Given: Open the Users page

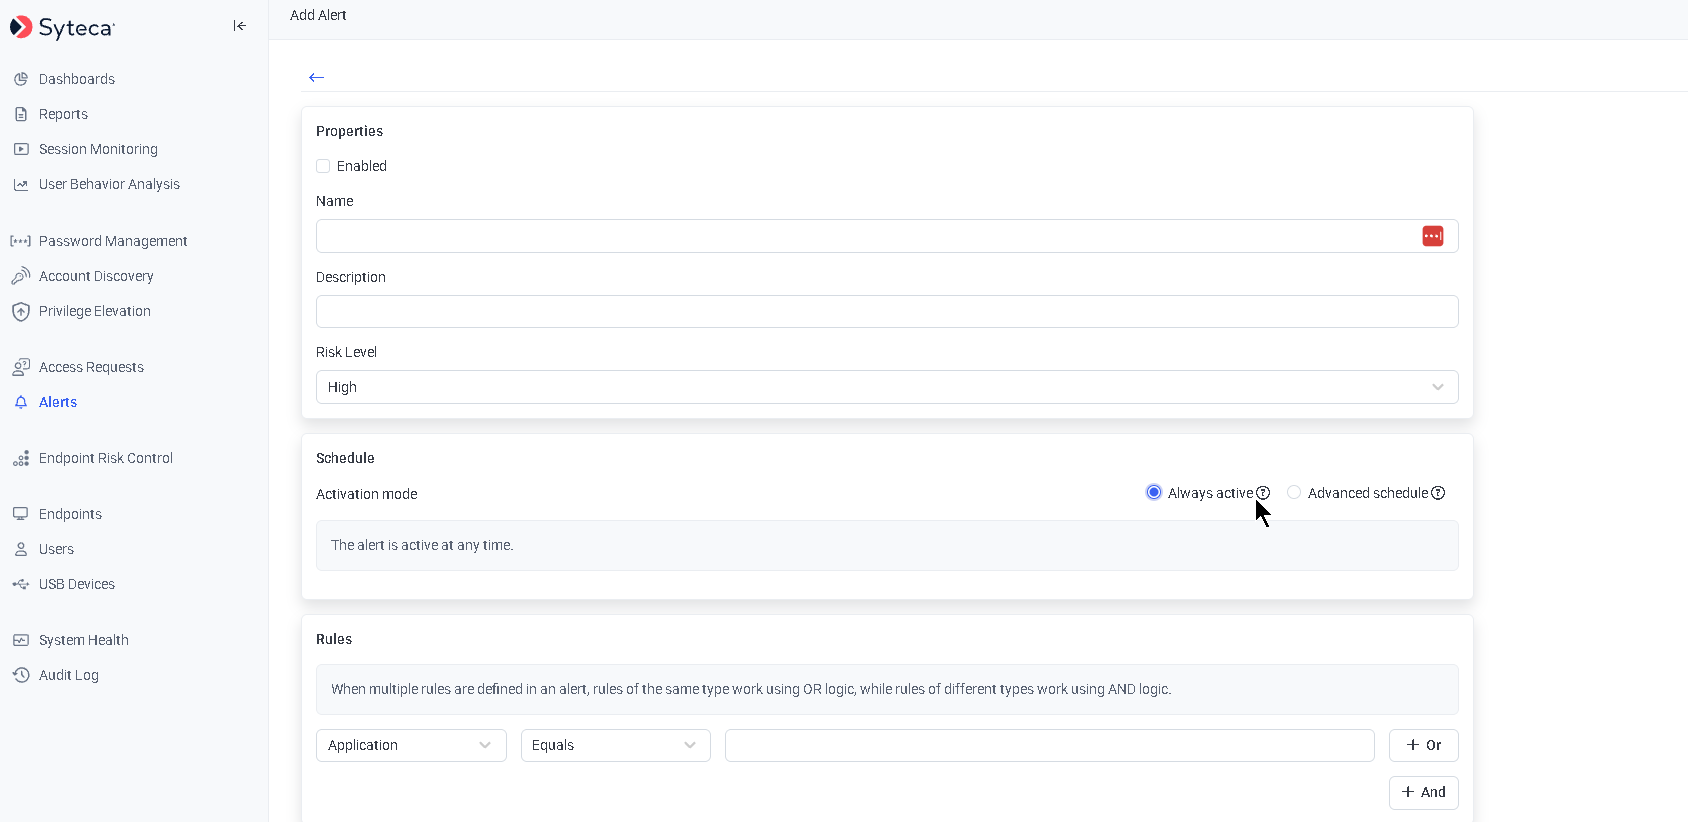Looking at the screenshot, I should 56,549.
